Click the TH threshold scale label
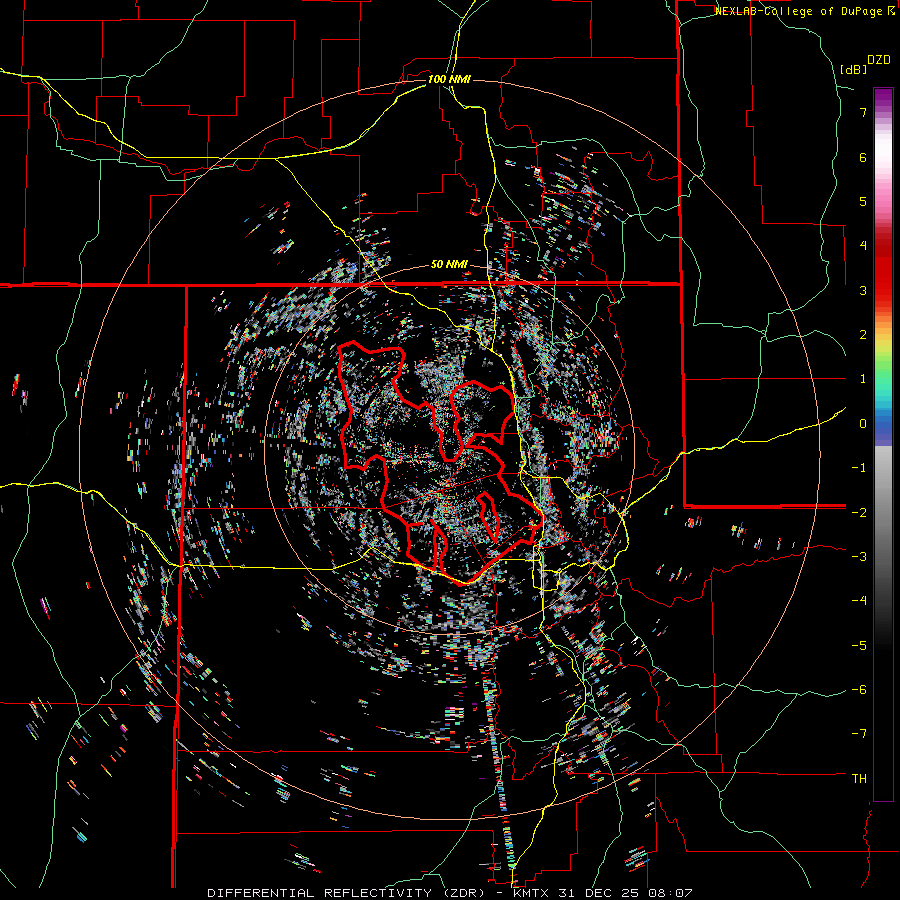Screen dimensions: 900x900 click(859, 779)
